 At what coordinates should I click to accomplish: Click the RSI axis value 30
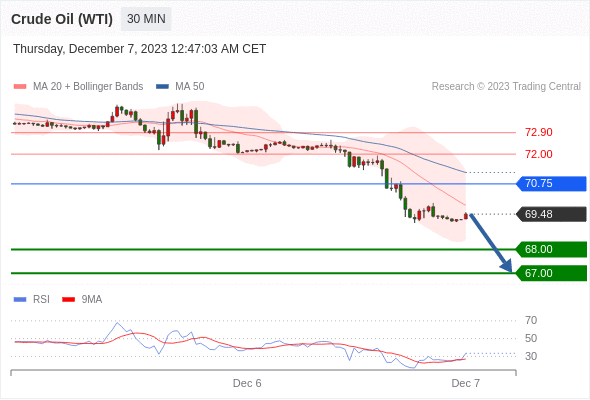(531, 356)
